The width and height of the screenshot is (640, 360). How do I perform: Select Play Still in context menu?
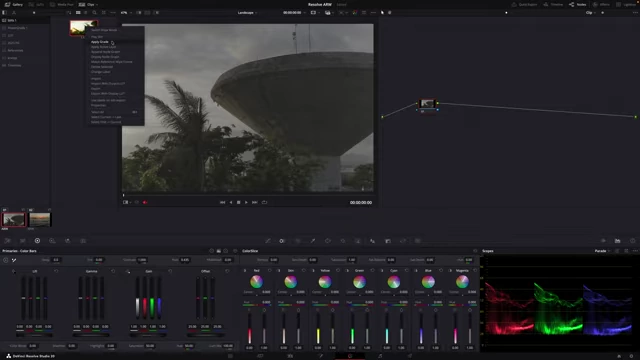click(97, 37)
